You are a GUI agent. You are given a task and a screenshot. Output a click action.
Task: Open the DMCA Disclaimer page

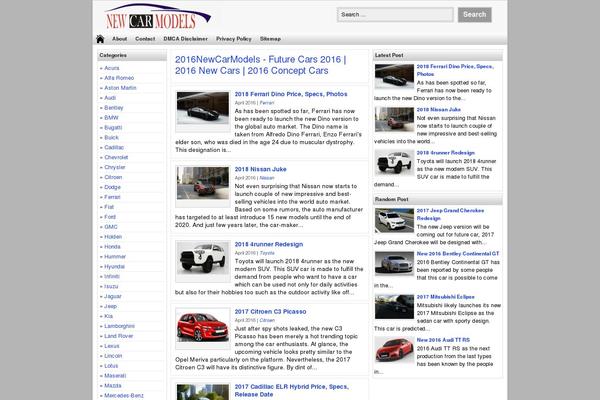186,39
